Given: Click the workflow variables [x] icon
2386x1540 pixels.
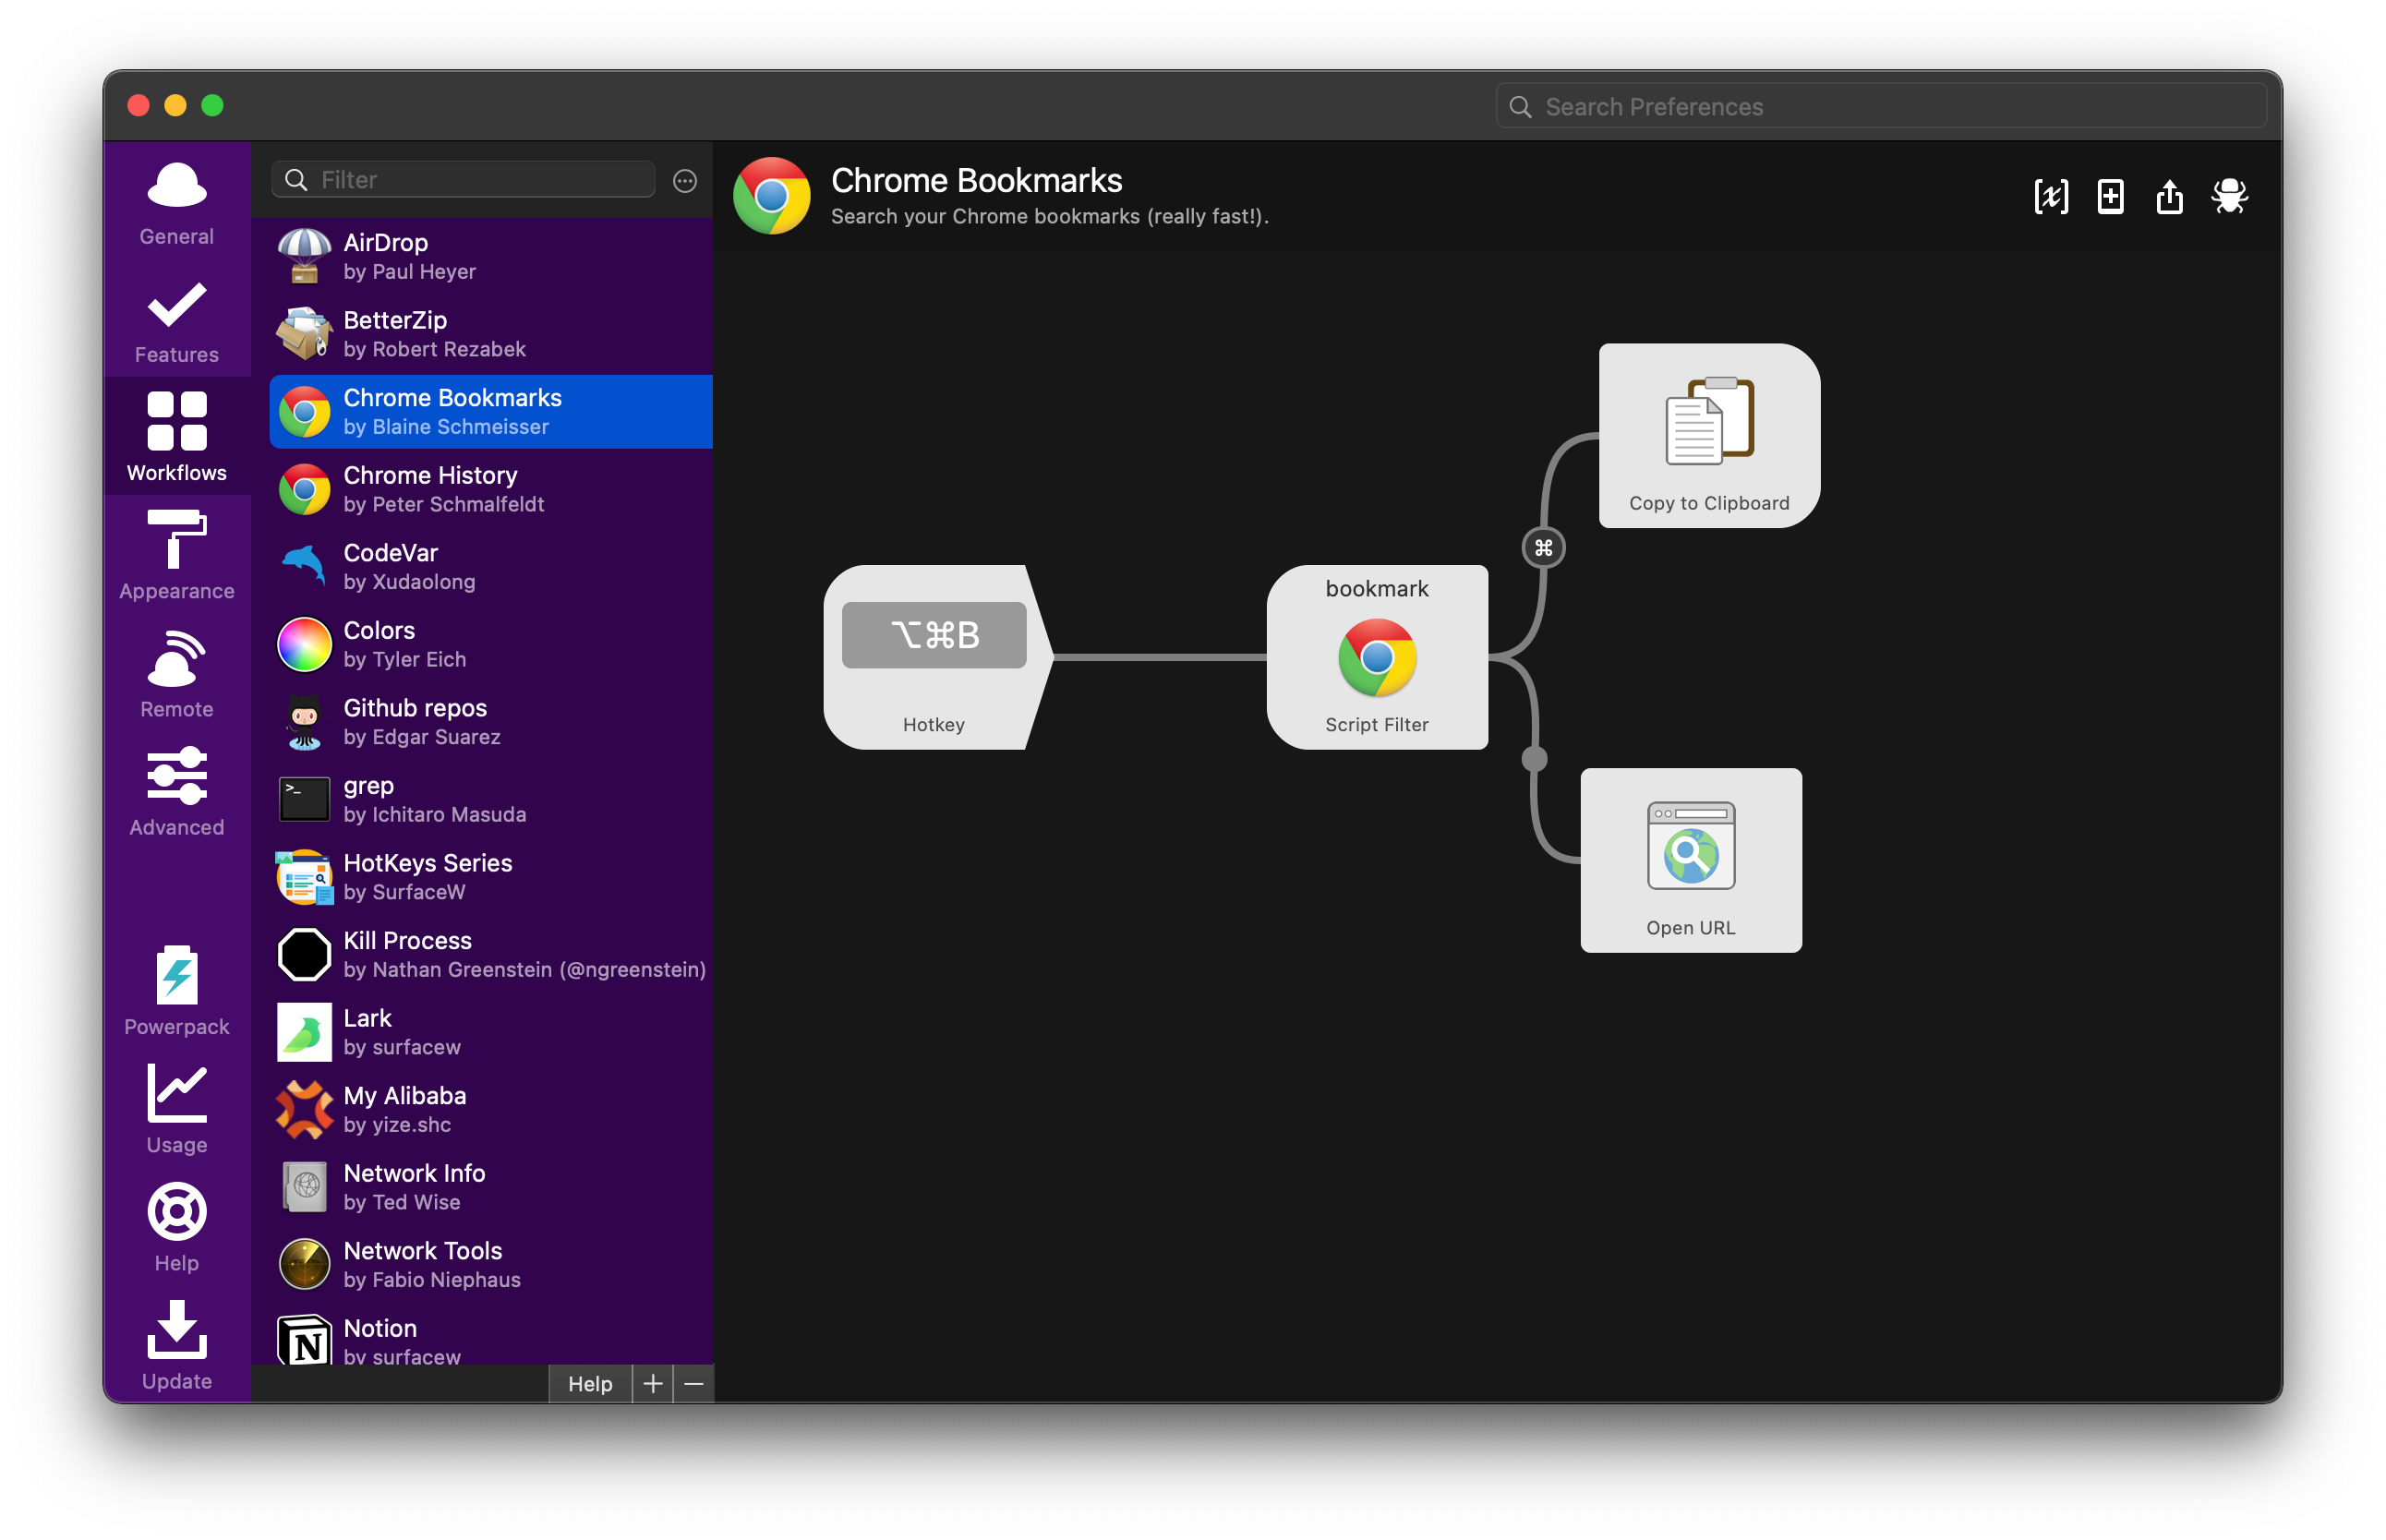Looking at the screenshot, I should tap(2050, 196).
